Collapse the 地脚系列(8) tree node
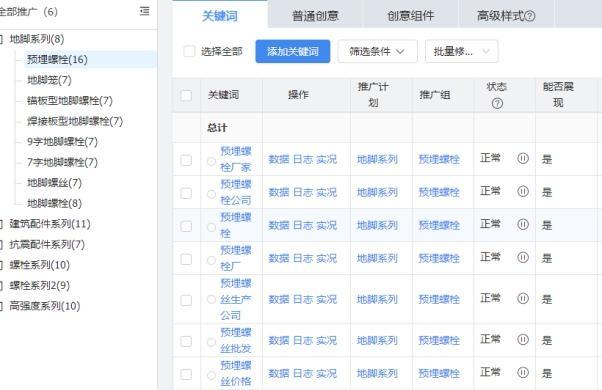This screenshot has width=602, height=390. pos(1,39)
